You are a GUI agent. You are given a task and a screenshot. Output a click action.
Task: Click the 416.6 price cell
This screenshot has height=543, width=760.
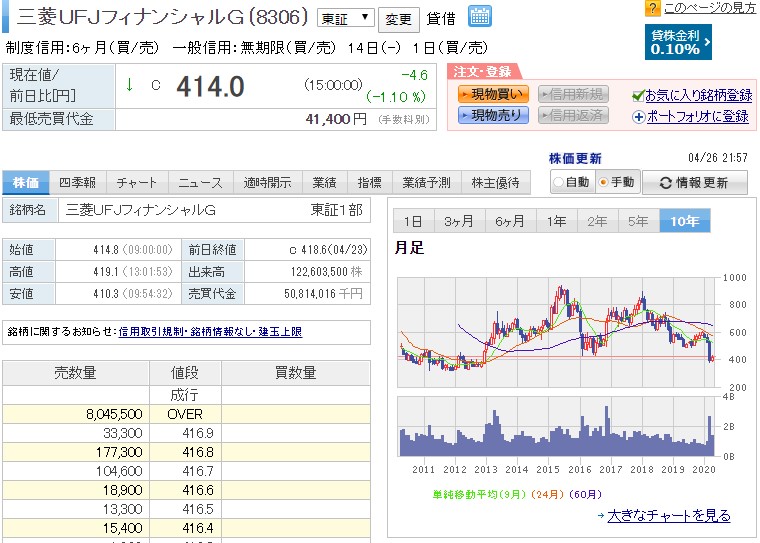coord(185,490)
